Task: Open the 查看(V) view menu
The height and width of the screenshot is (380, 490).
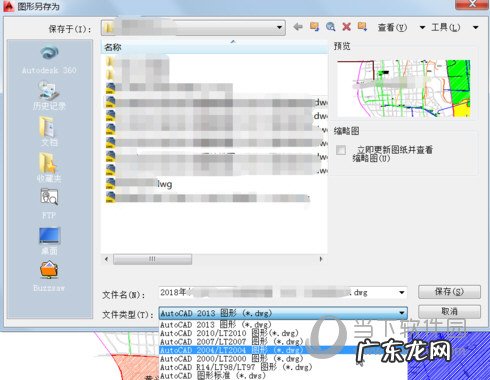Action: click(x=392, y=27)
